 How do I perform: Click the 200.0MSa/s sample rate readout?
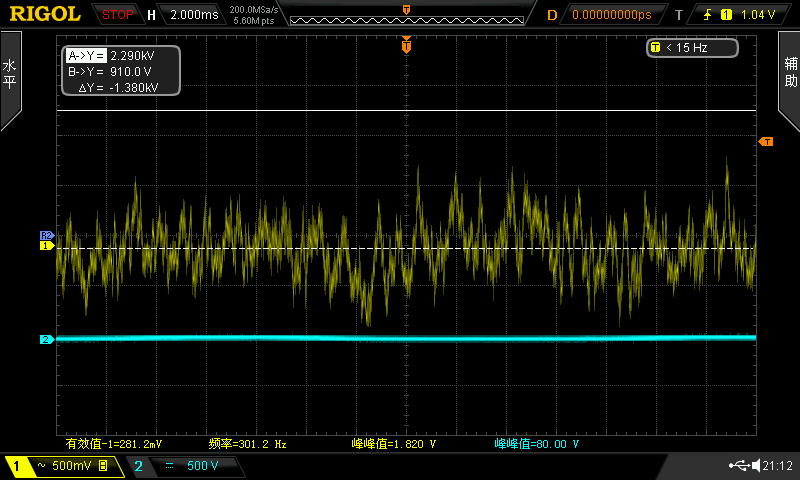pyautogui.click(x=254, y=10)
